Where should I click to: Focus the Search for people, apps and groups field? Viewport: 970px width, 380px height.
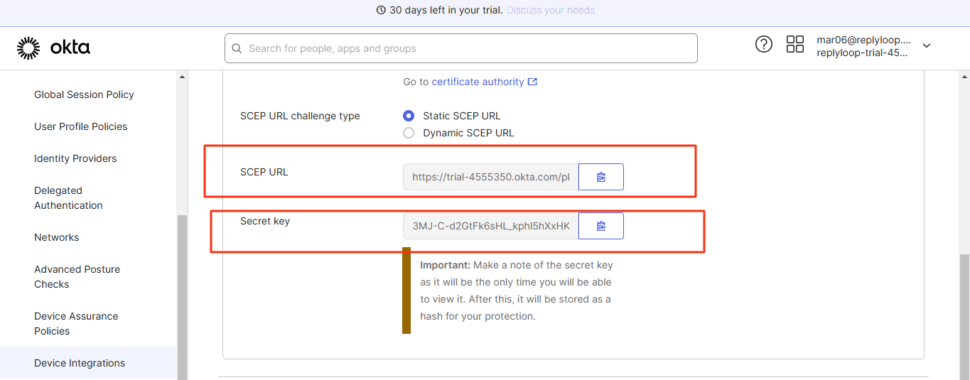pos(461,48)
